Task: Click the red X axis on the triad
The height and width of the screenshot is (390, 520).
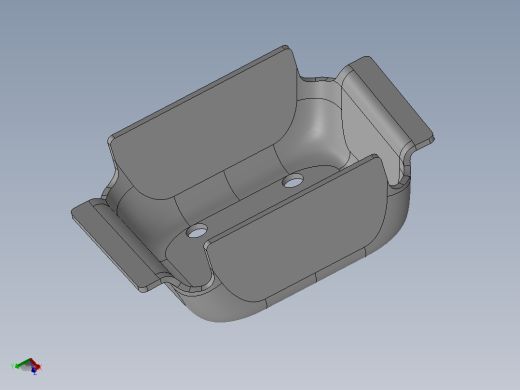Action: [36, 364]
